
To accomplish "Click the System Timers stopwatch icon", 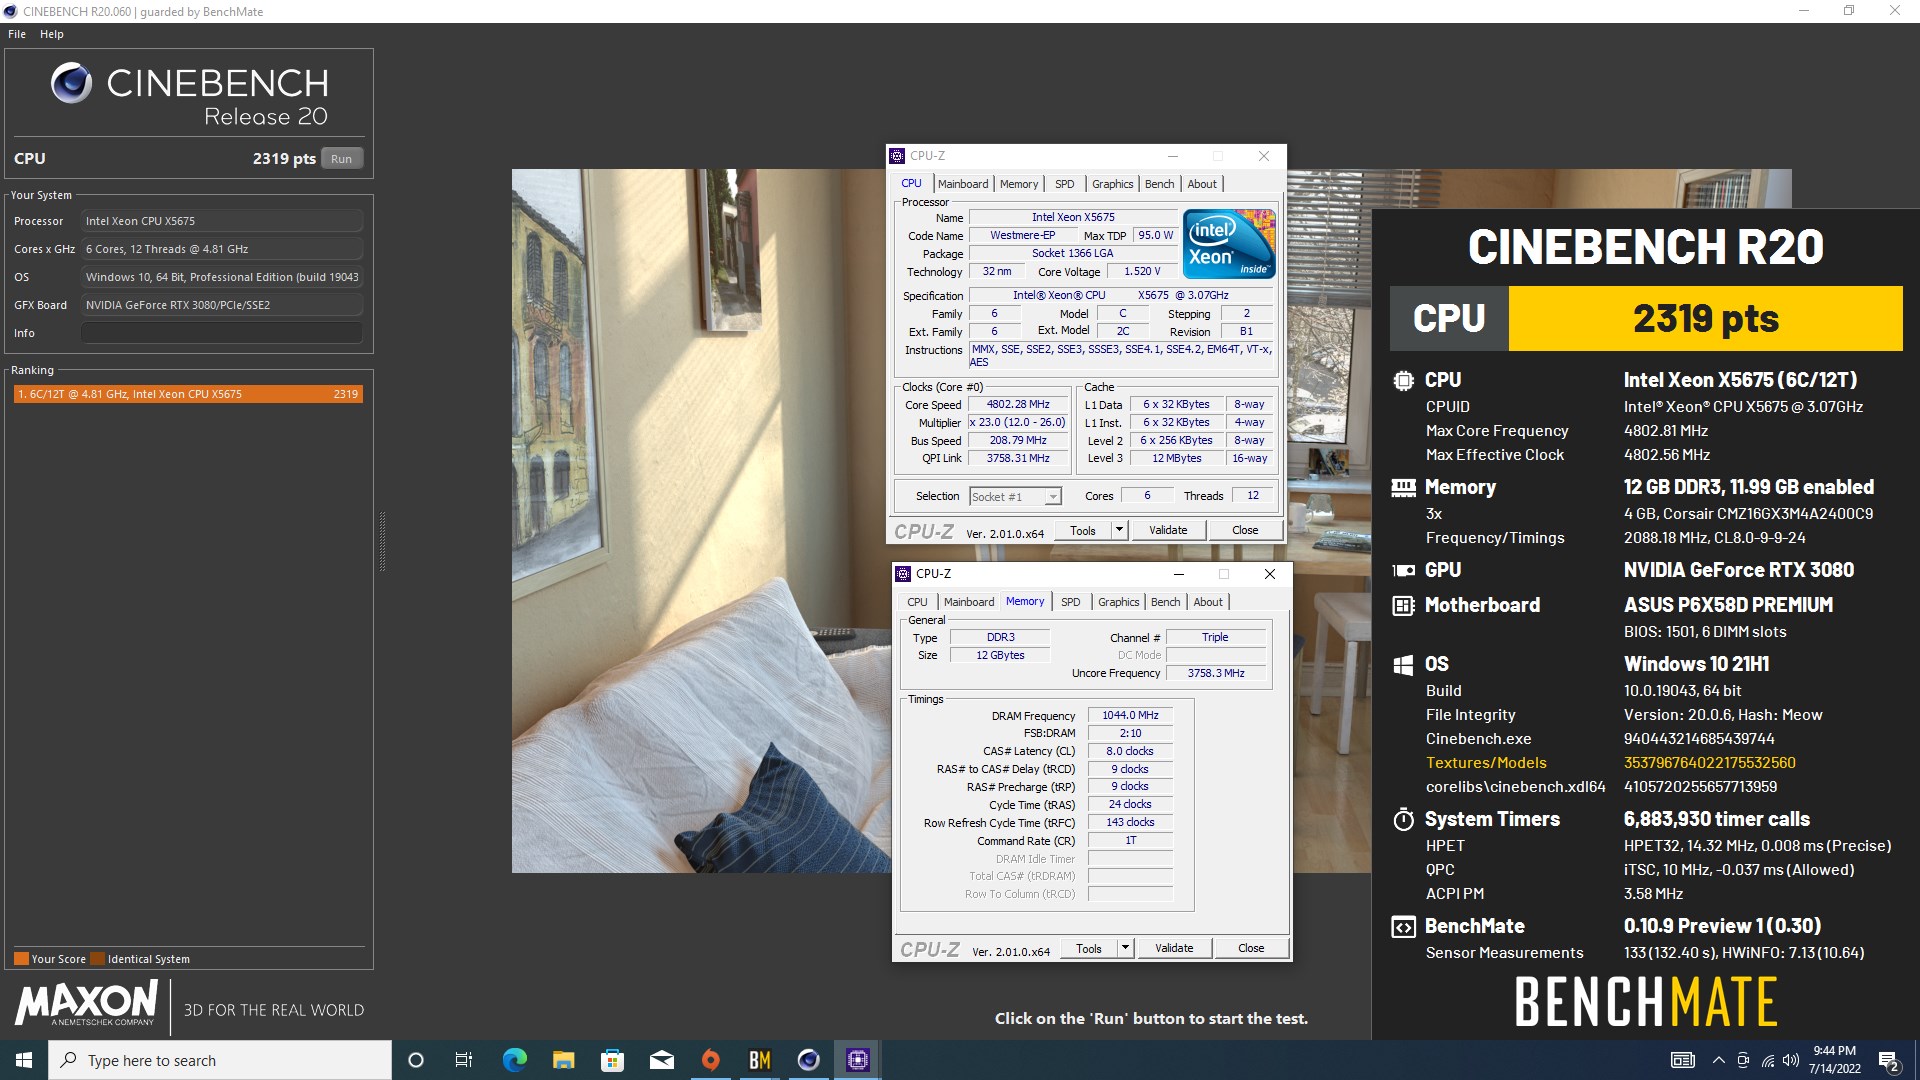I will coord(1403,819).
